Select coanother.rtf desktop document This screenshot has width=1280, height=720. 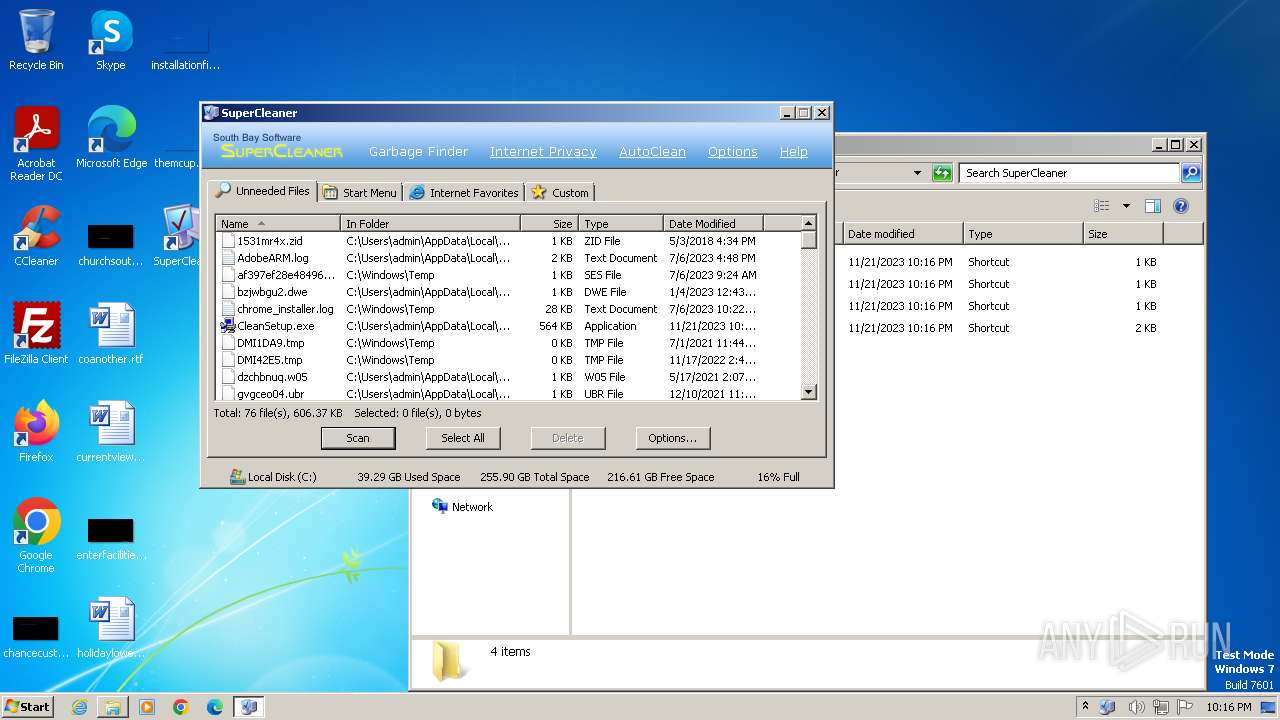(110, 335)
